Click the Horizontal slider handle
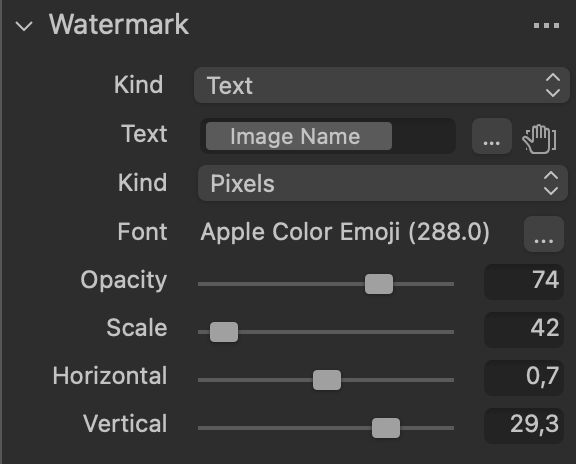This screenshot has height=464, width=576. tap(327, 380)
